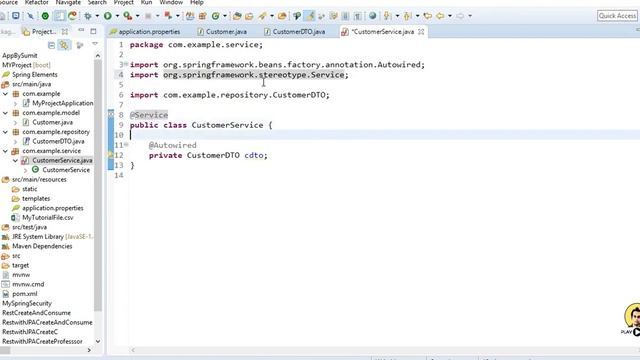Select Maven Dependencies library node

(37, 247)
